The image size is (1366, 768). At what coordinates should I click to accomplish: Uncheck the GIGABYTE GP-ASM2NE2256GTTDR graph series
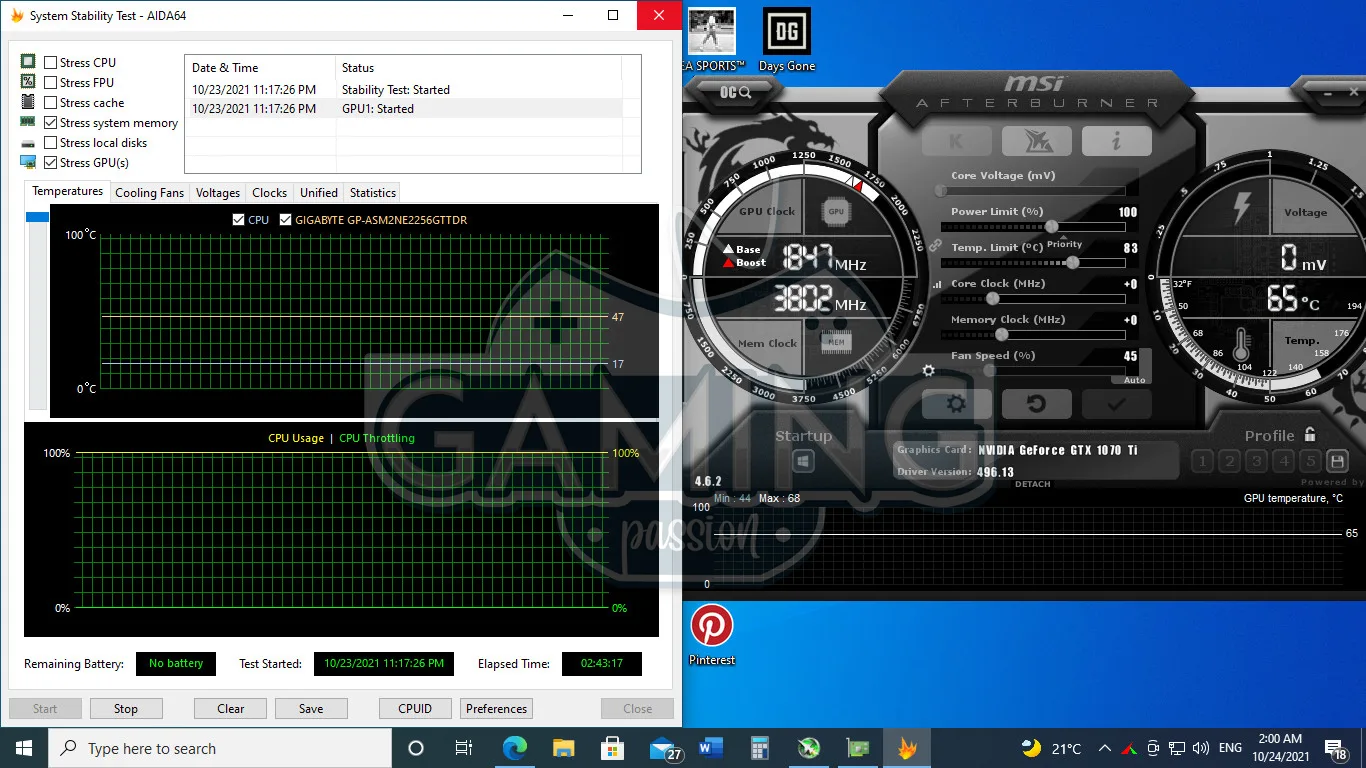286,220
